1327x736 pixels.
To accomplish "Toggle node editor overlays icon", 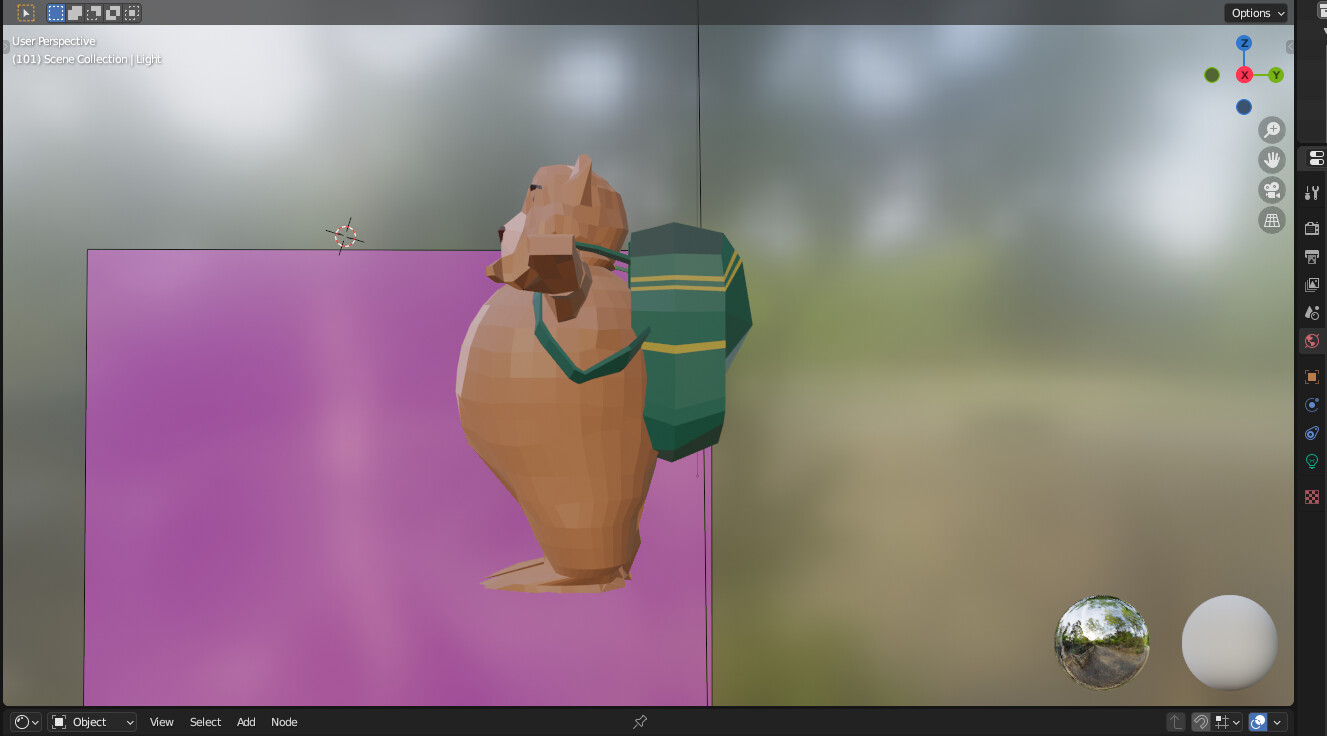I will point(1258,722).
